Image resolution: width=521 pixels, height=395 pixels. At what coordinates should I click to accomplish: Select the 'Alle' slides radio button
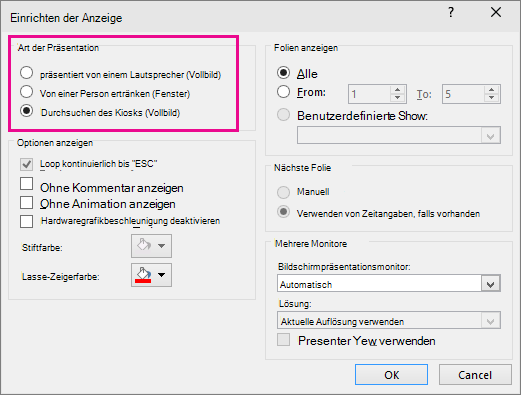[x=283, y=73]
